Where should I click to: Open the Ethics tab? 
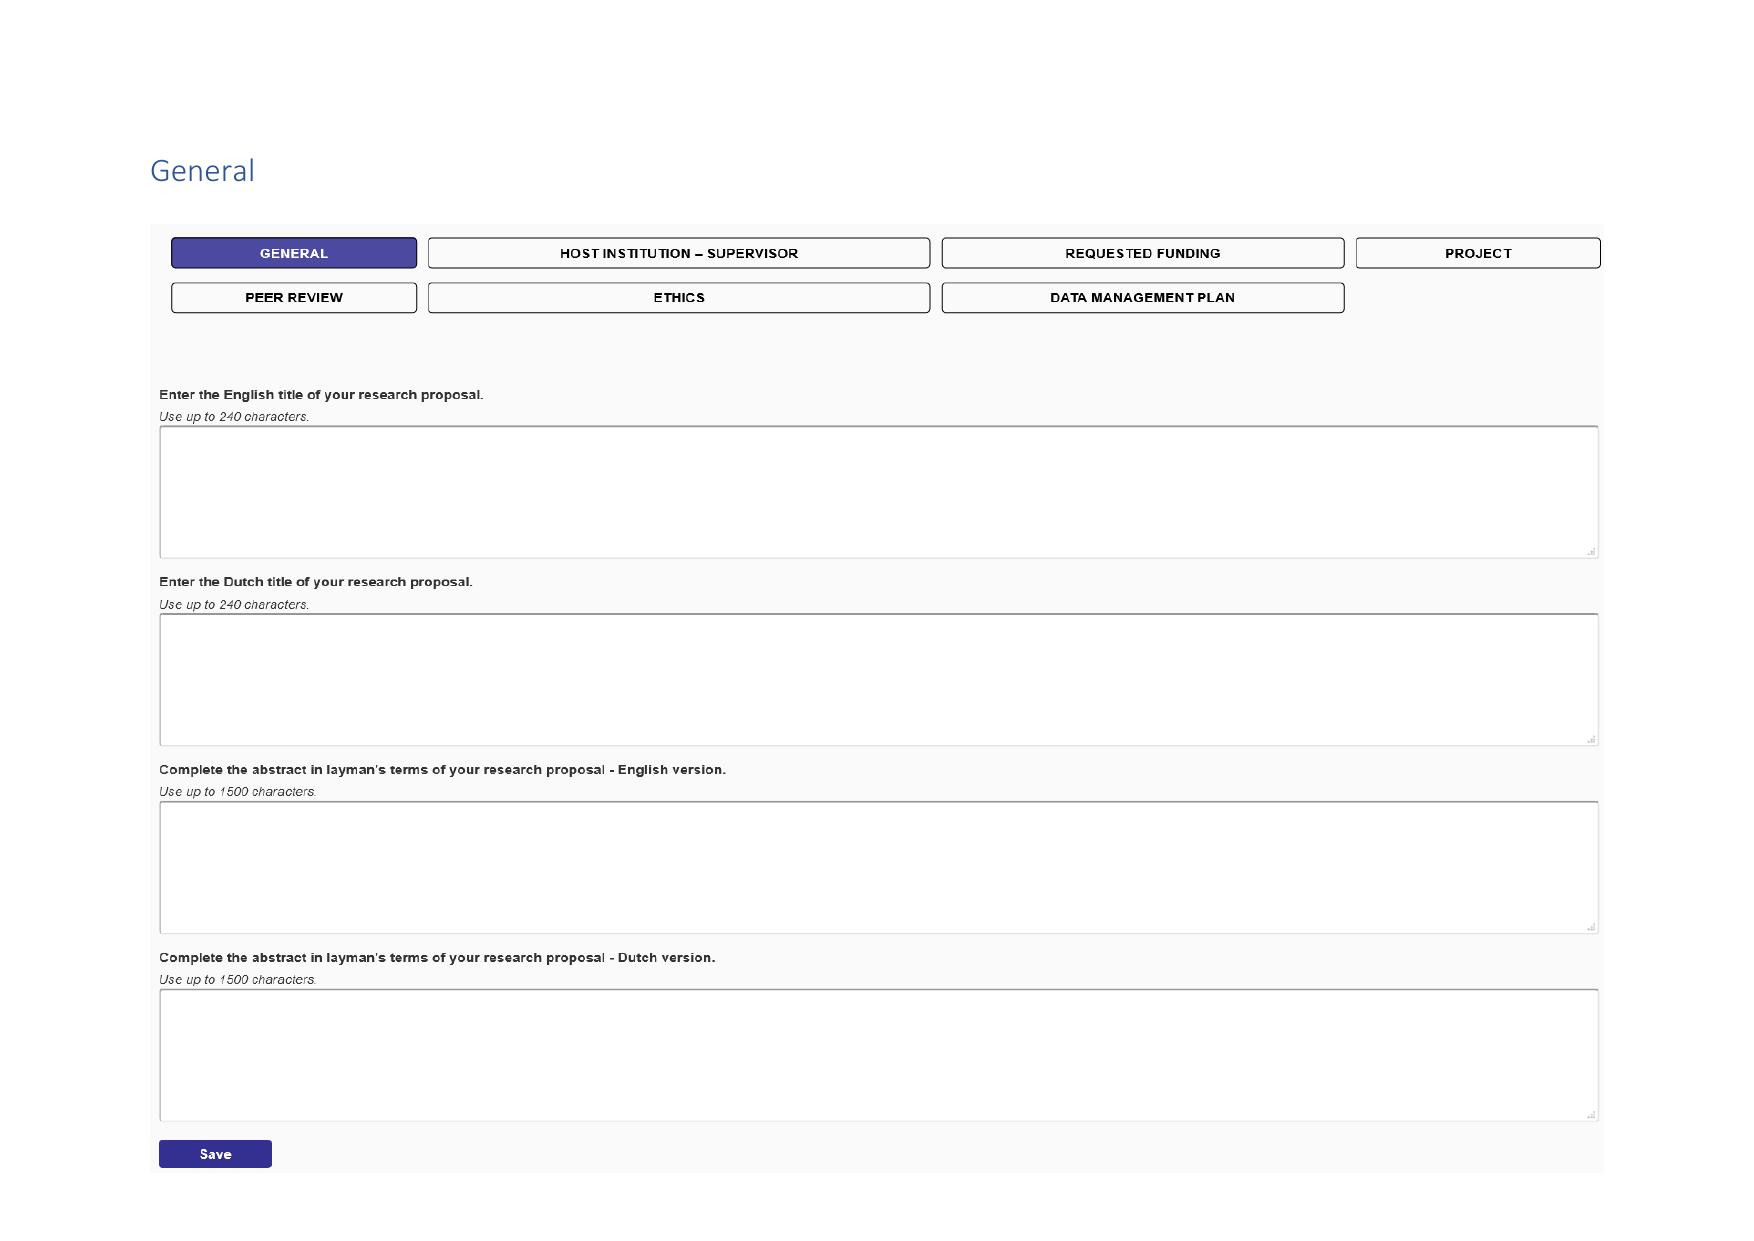678,298
